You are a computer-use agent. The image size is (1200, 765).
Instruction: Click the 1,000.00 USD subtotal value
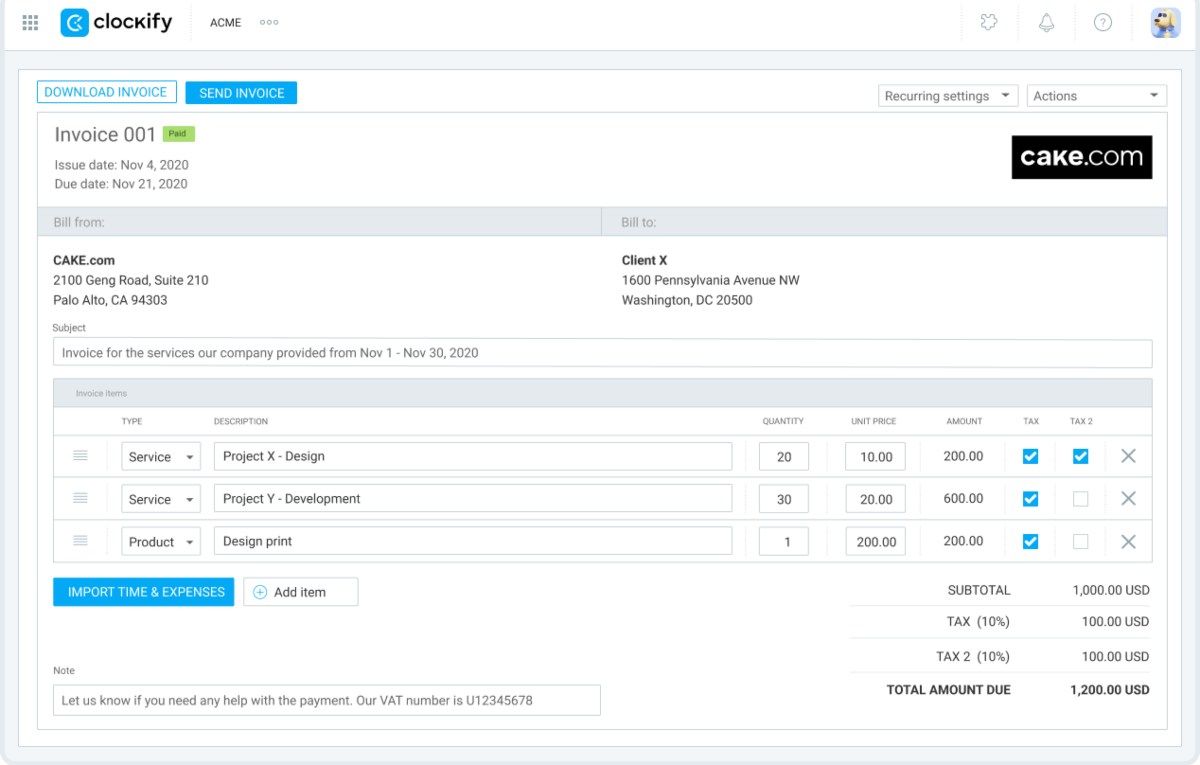(x=1111, y=590)
